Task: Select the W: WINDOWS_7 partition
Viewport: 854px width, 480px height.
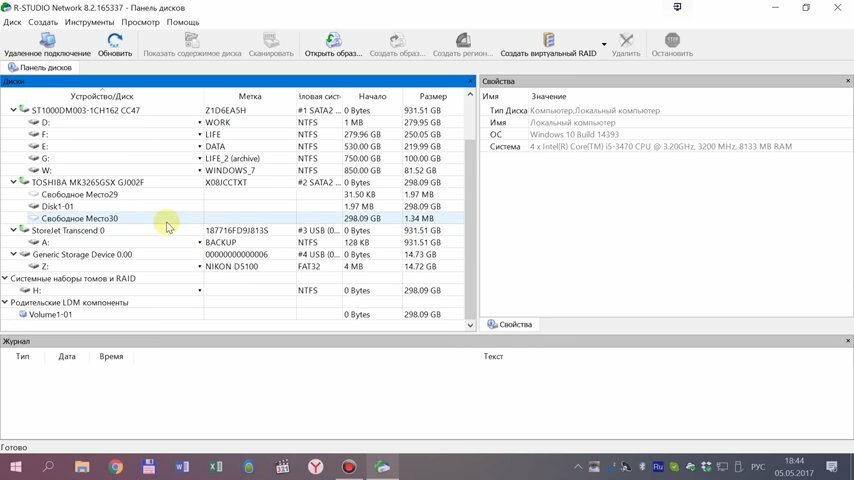Action: (233, 171)
